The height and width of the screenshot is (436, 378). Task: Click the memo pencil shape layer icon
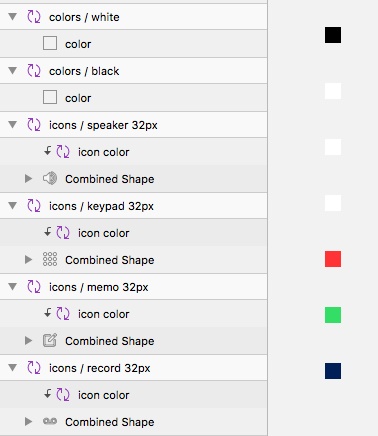[x=50, y=340]
